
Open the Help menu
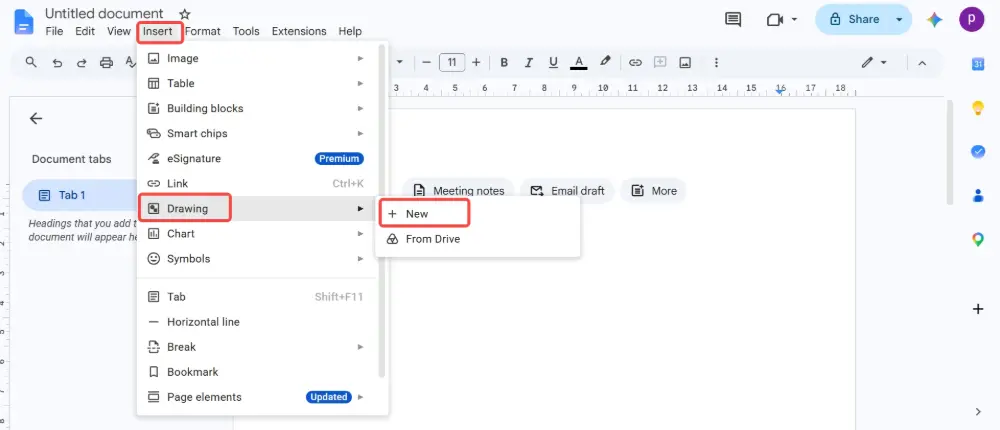(x=350, y=31)
